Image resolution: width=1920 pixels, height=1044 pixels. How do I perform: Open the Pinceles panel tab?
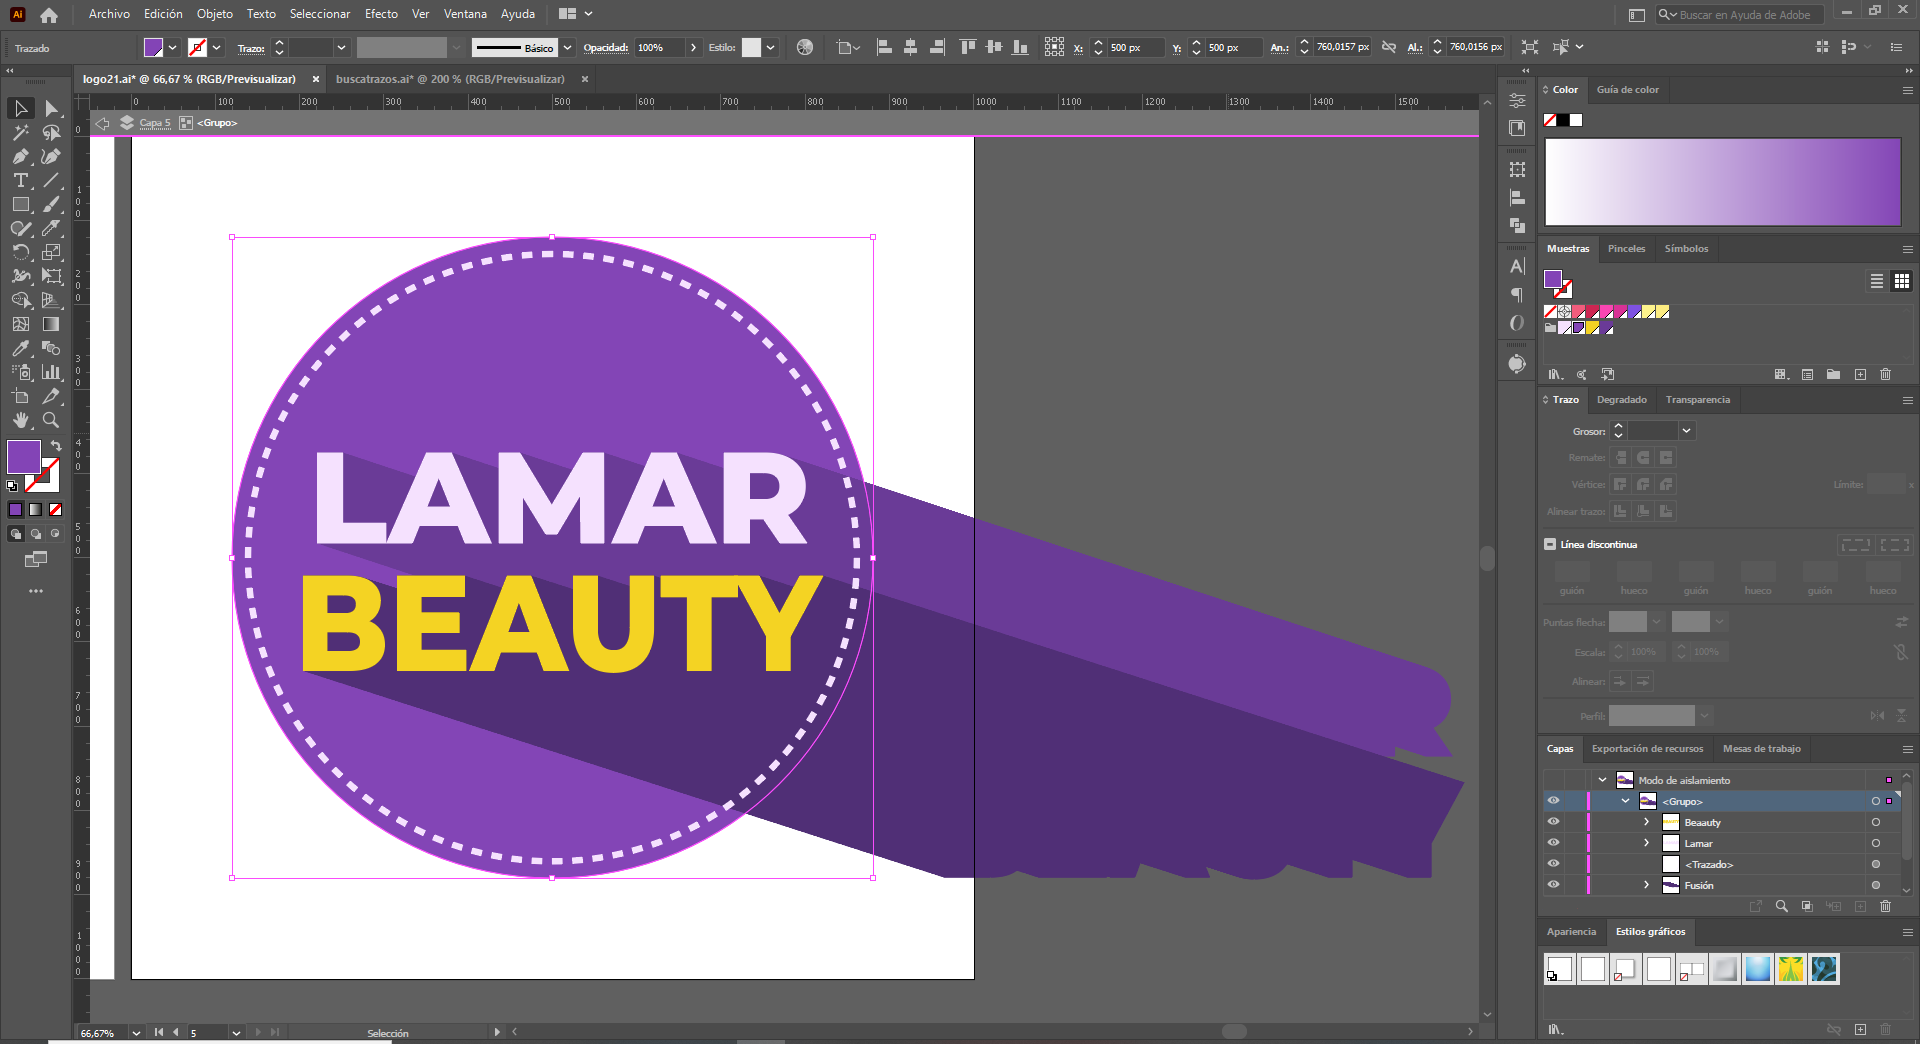[1626, 249]
